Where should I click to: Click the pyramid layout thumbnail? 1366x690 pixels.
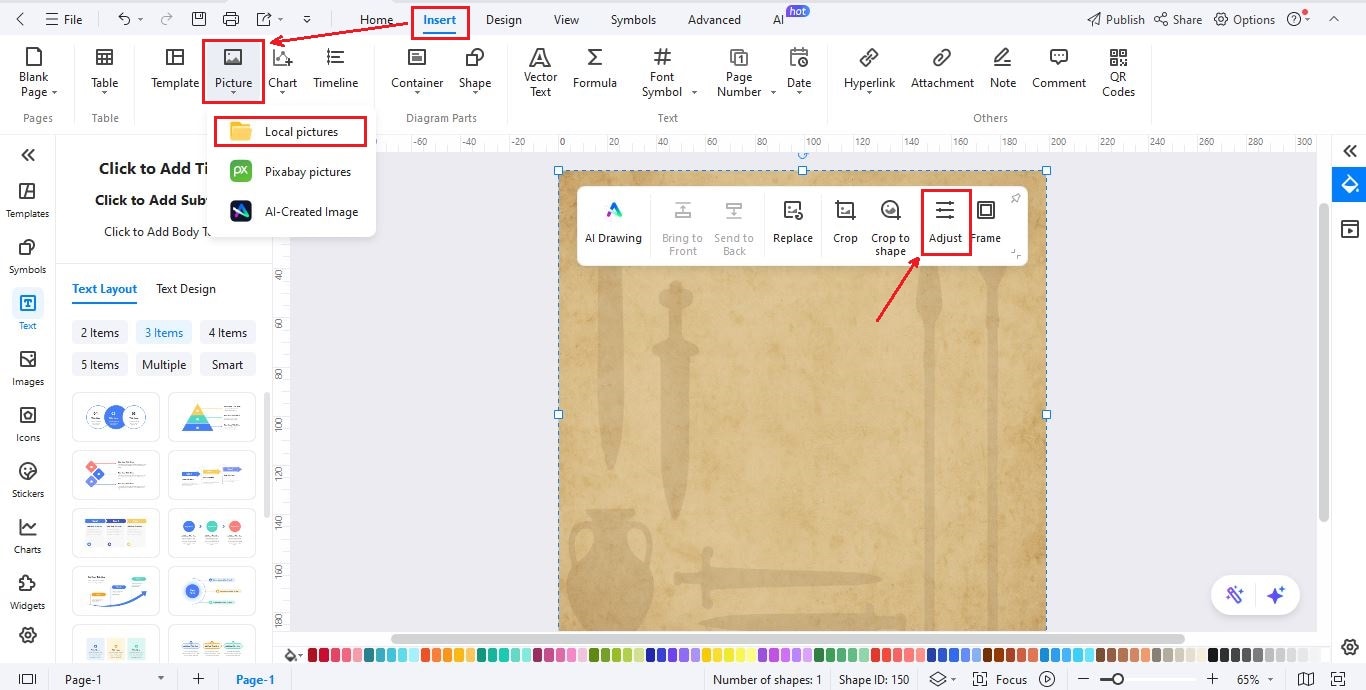click(x=211, y=417)
